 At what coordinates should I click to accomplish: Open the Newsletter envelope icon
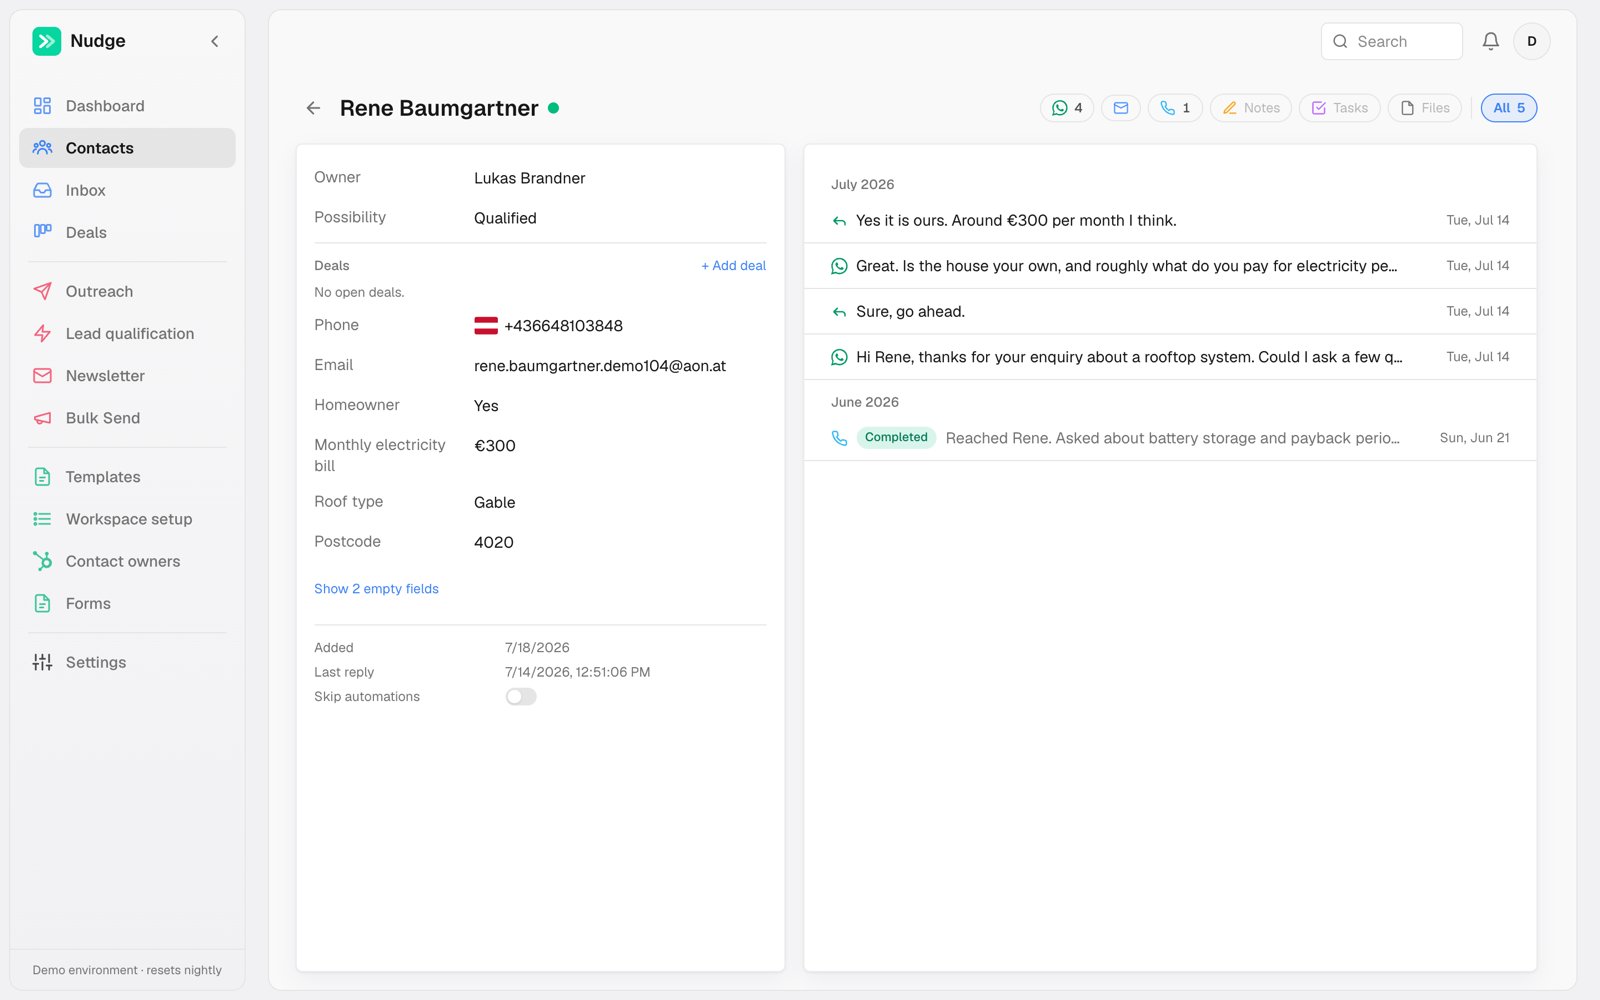42,375
